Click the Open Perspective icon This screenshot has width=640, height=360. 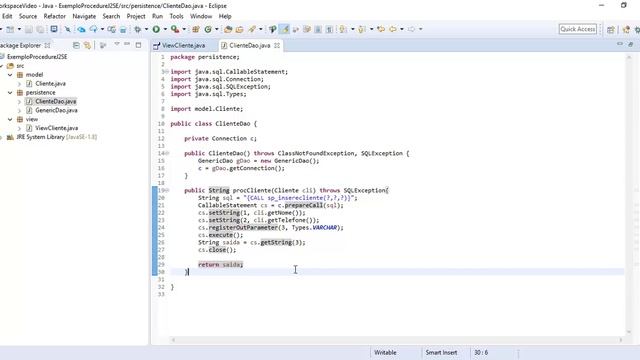coord(611,29)
